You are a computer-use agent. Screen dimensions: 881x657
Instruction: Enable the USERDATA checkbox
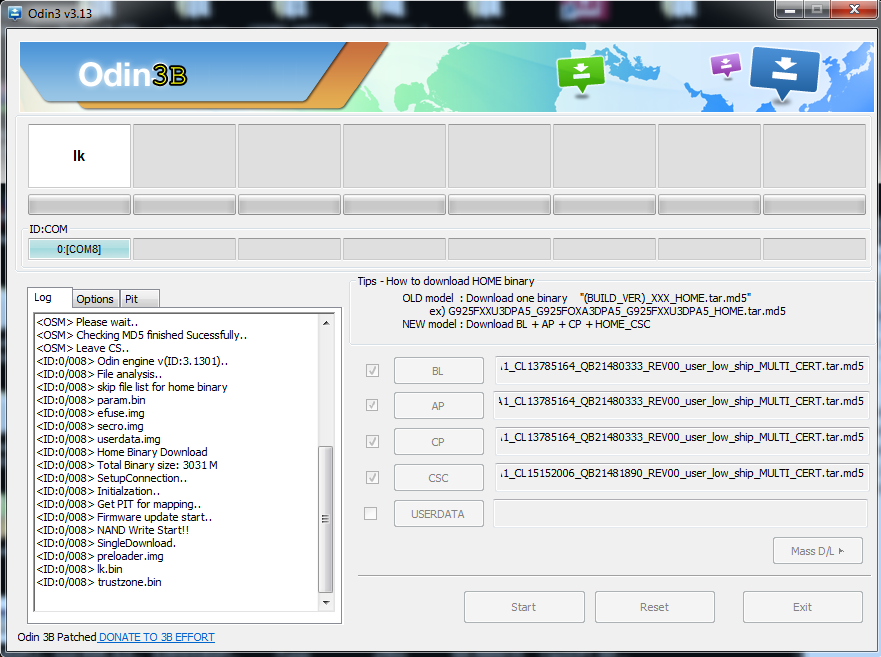pos(371,514)
